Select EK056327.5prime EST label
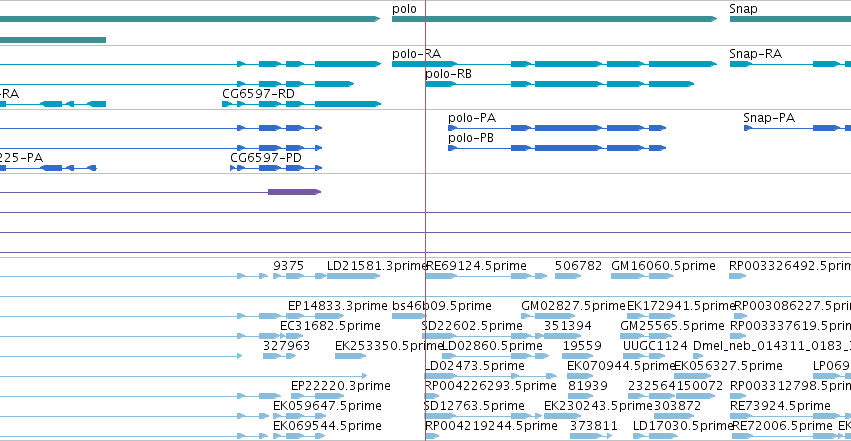Screen dimensions: 851x441 (728, 366)
